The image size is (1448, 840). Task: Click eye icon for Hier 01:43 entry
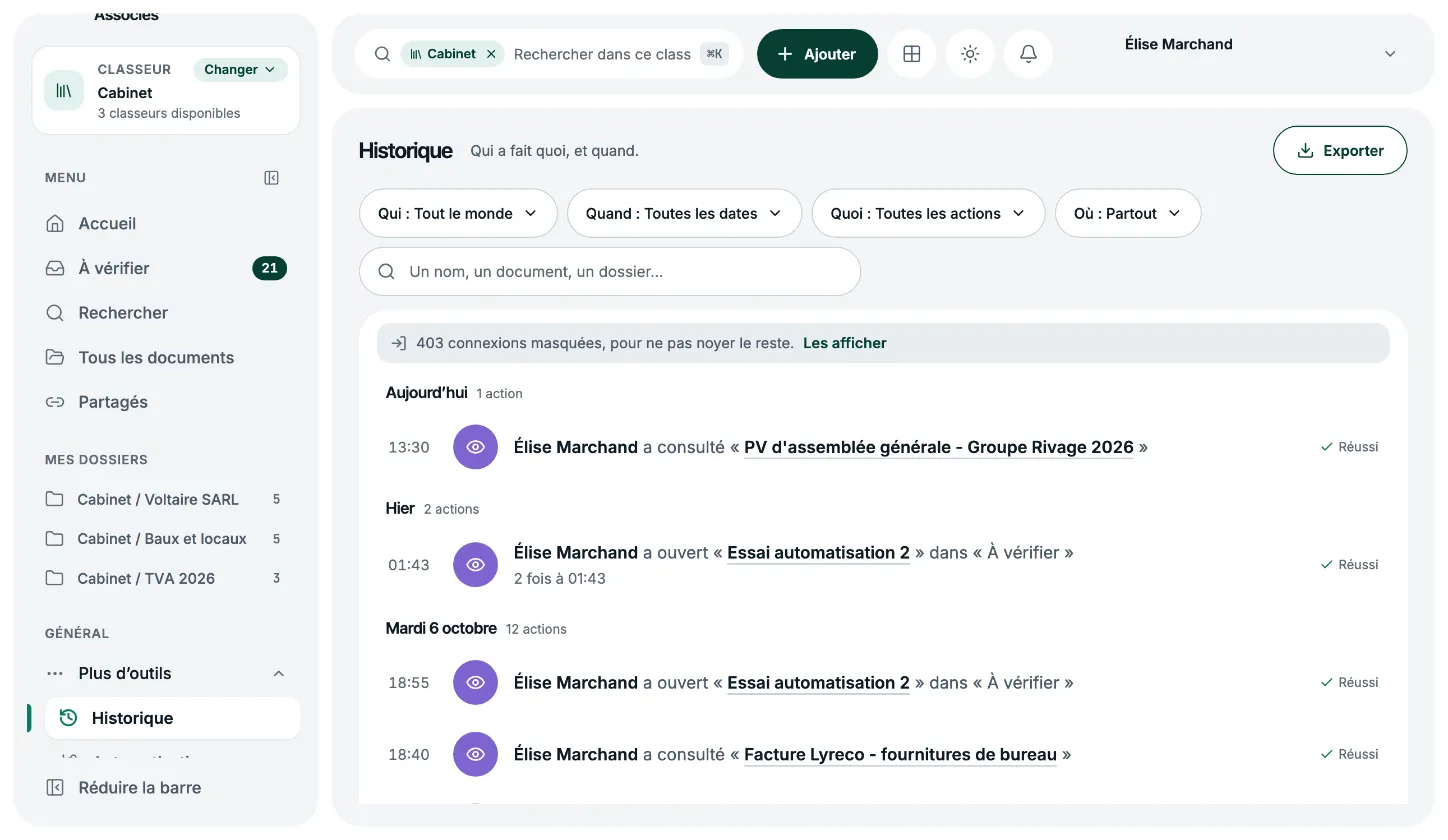pyautogui.click(x=476, y=565)
